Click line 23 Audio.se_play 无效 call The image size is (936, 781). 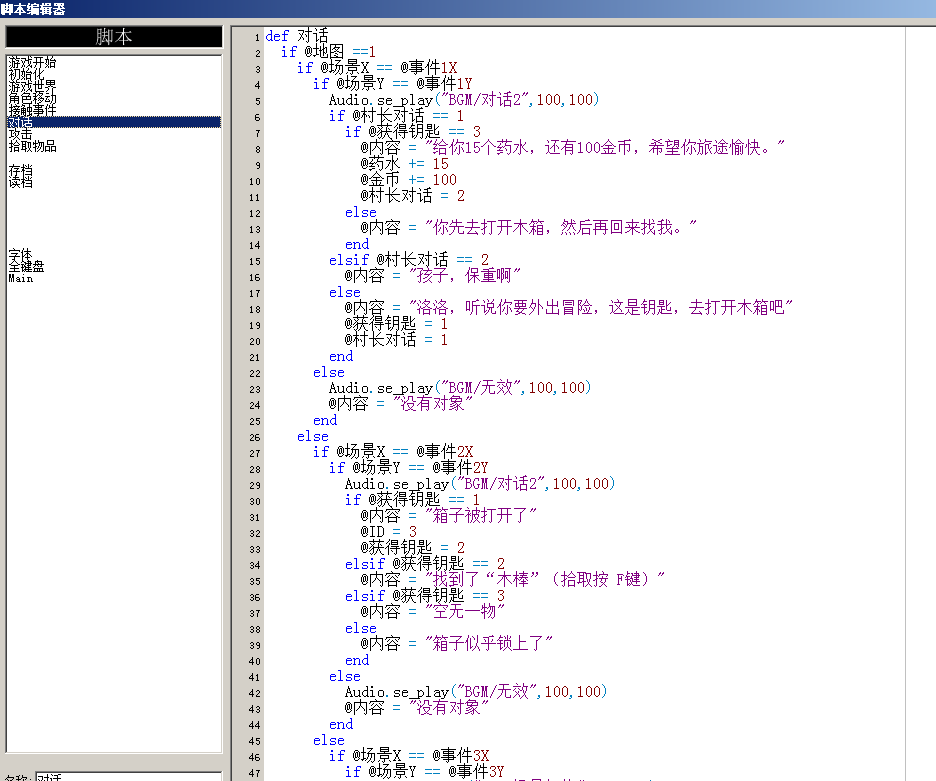click(460, 388)
